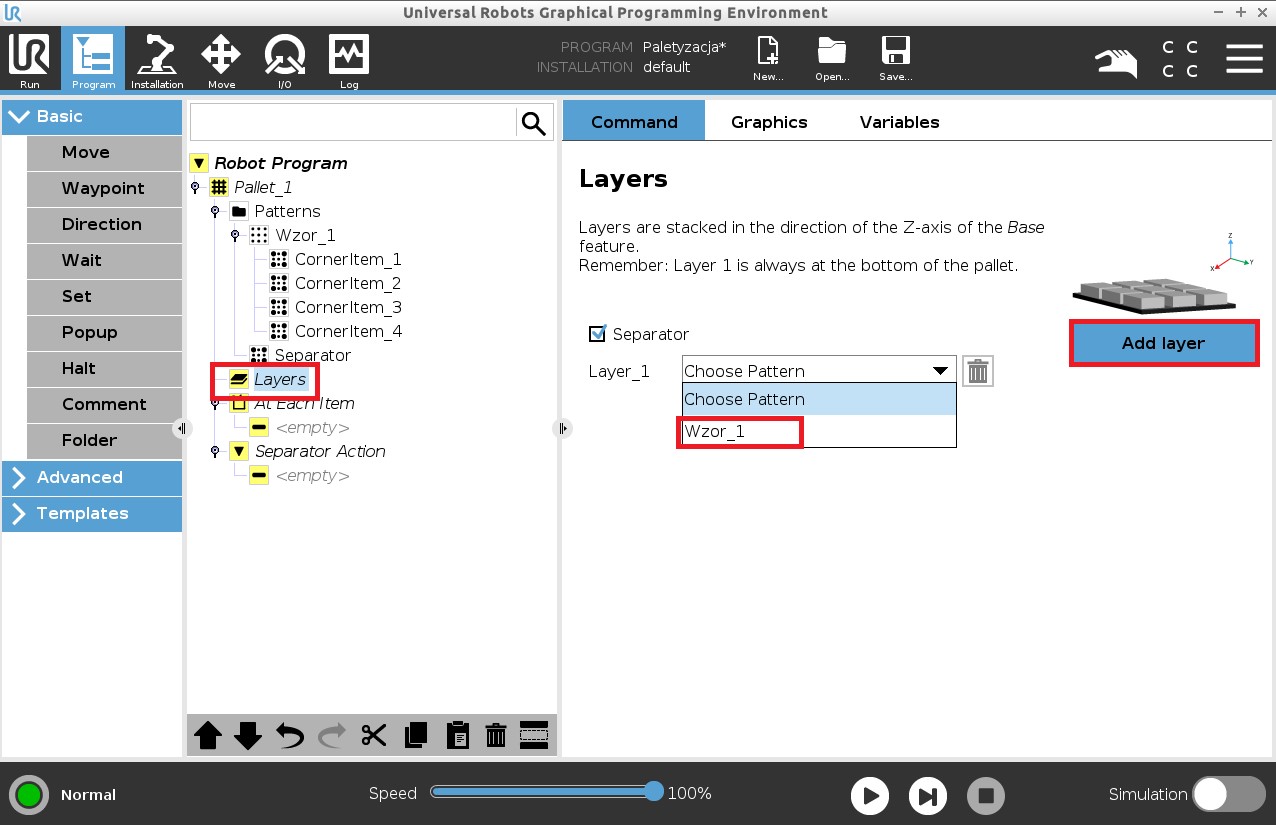
Task: Switch to the Variables tab
Action: click(900, 121)
